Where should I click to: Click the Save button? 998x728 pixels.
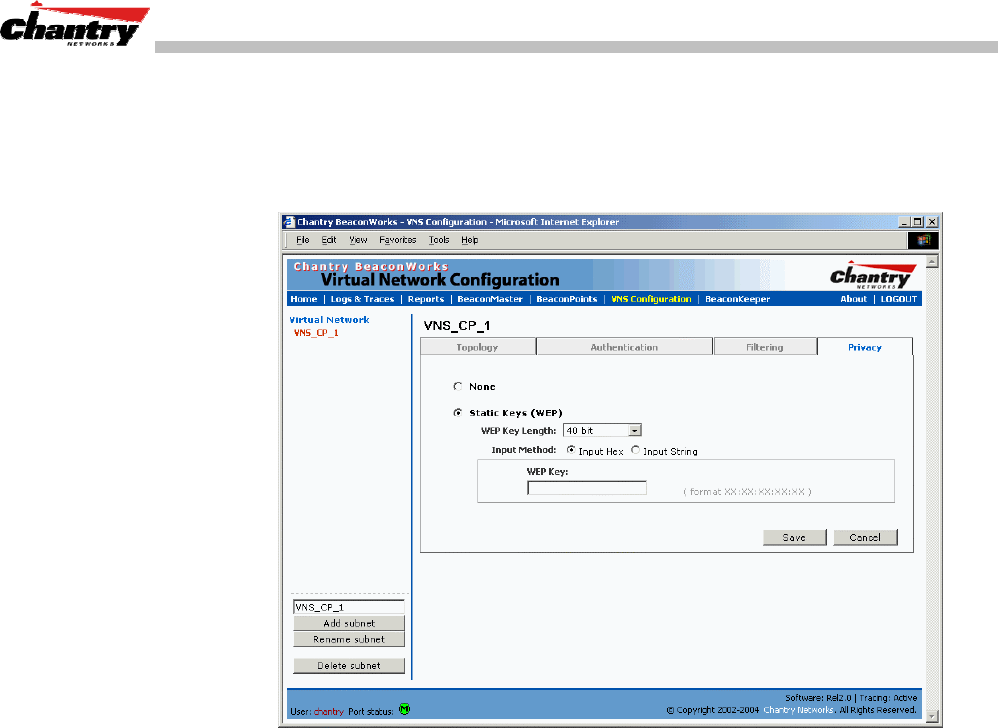pos(794,537)
